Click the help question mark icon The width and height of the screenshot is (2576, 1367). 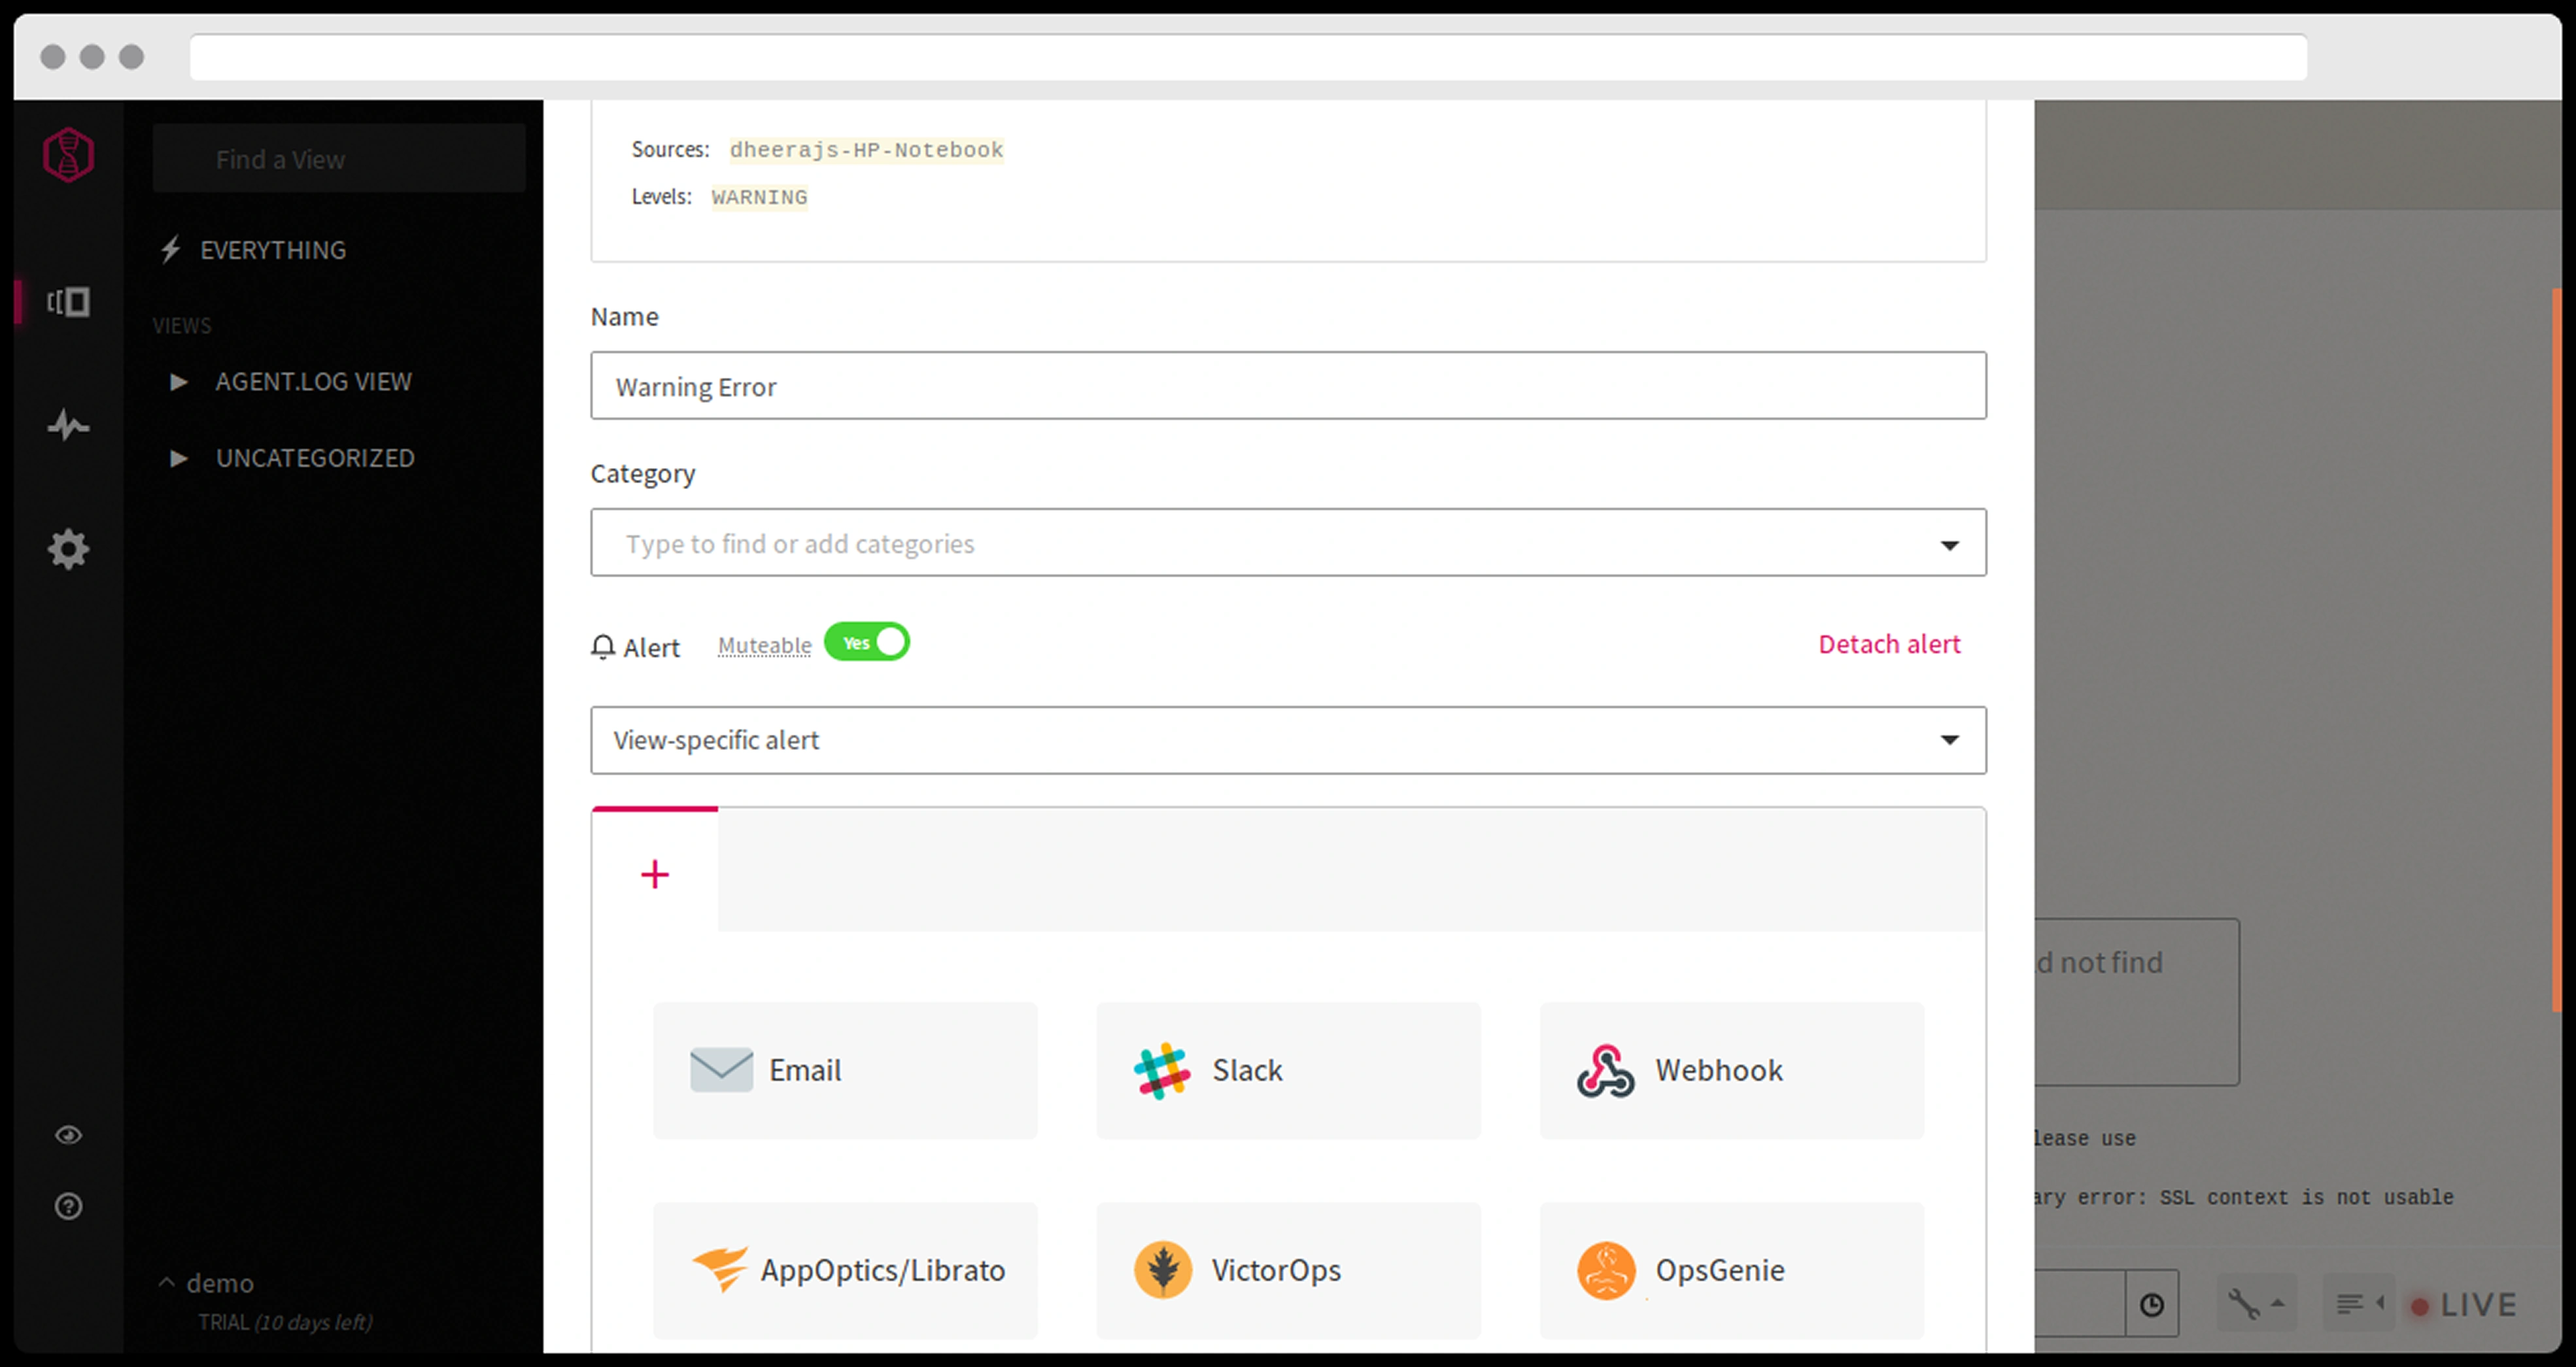(x=68, y=1206)
